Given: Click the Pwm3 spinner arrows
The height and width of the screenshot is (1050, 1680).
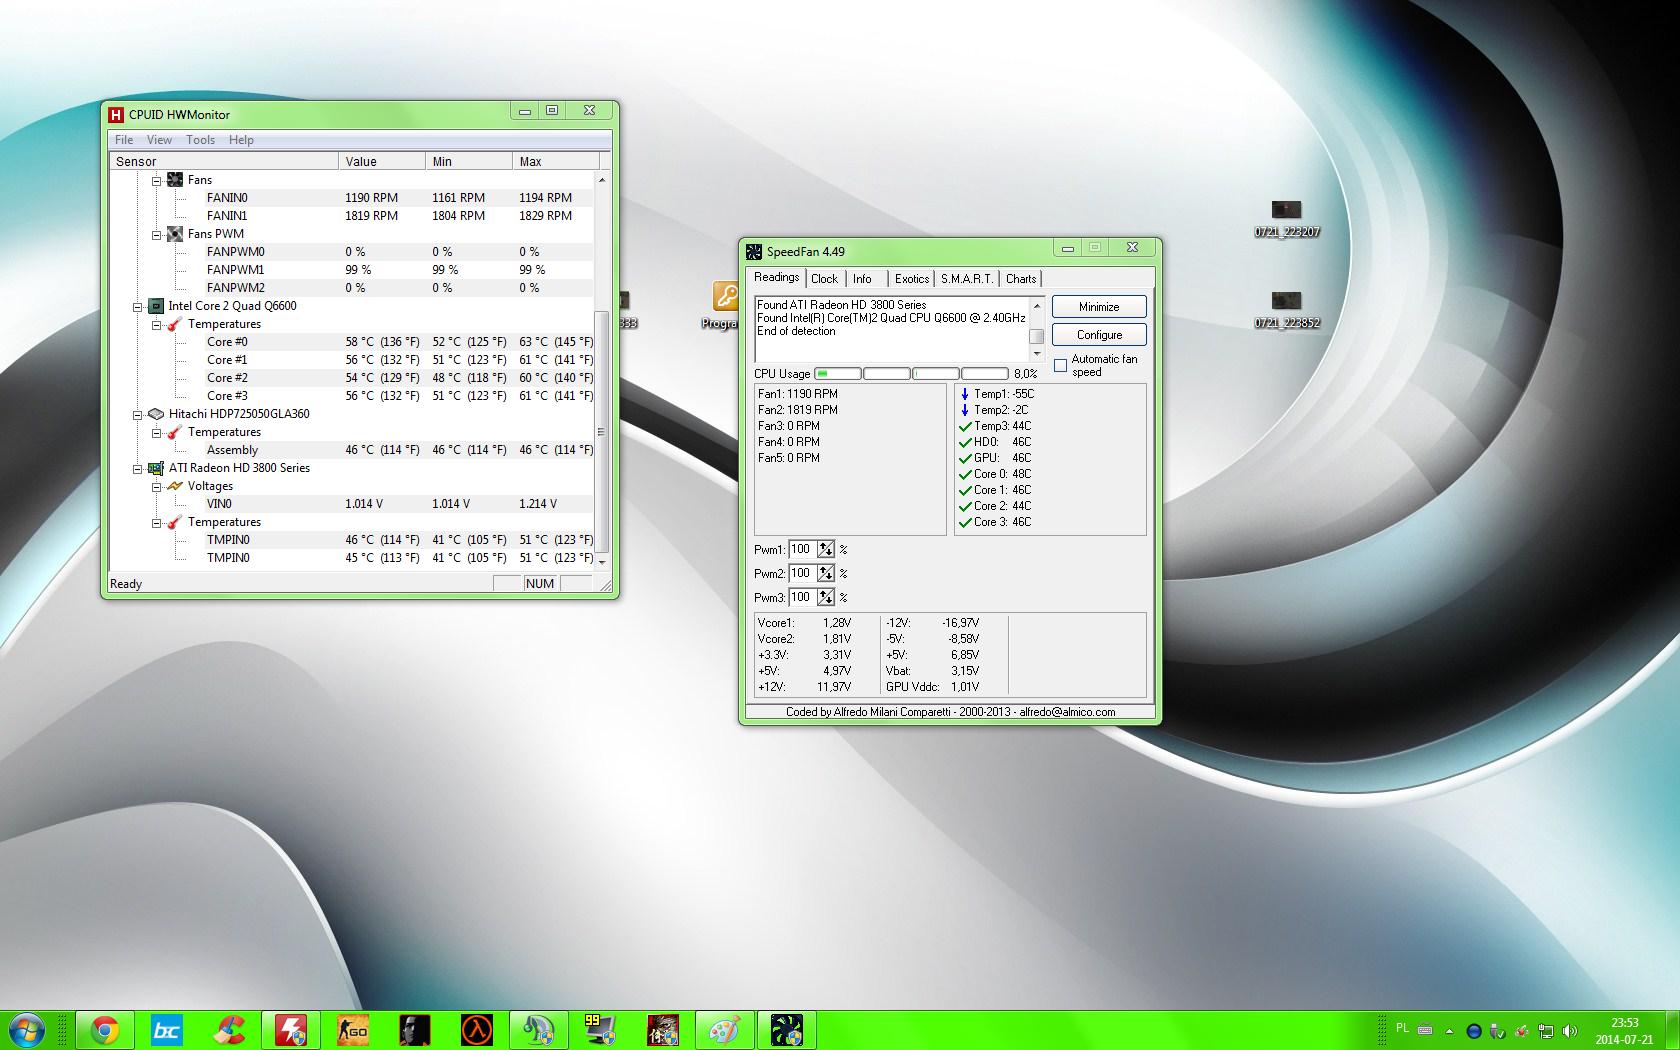Looking at the screenshot, I should 825,597.
